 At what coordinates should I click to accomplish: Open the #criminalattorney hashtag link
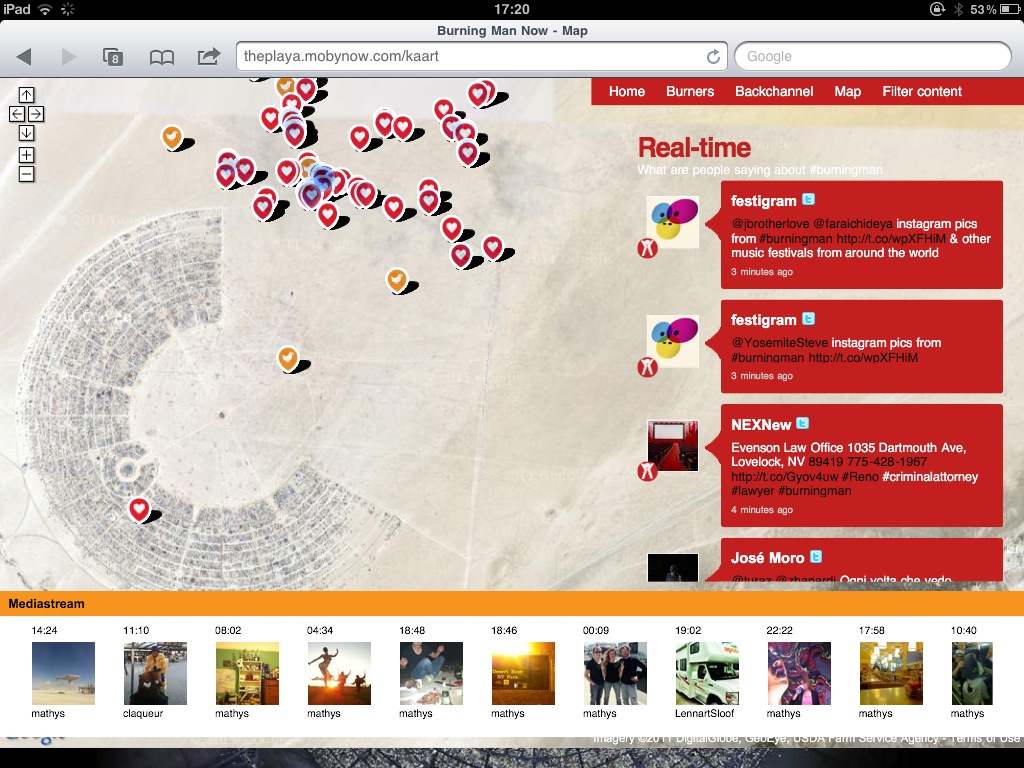pos(930,477)
